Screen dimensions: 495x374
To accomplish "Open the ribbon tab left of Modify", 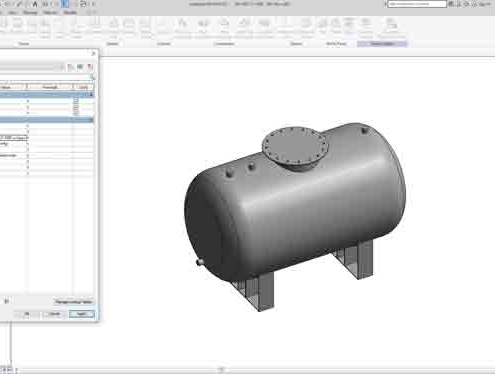I will click(x=50, y=12).
